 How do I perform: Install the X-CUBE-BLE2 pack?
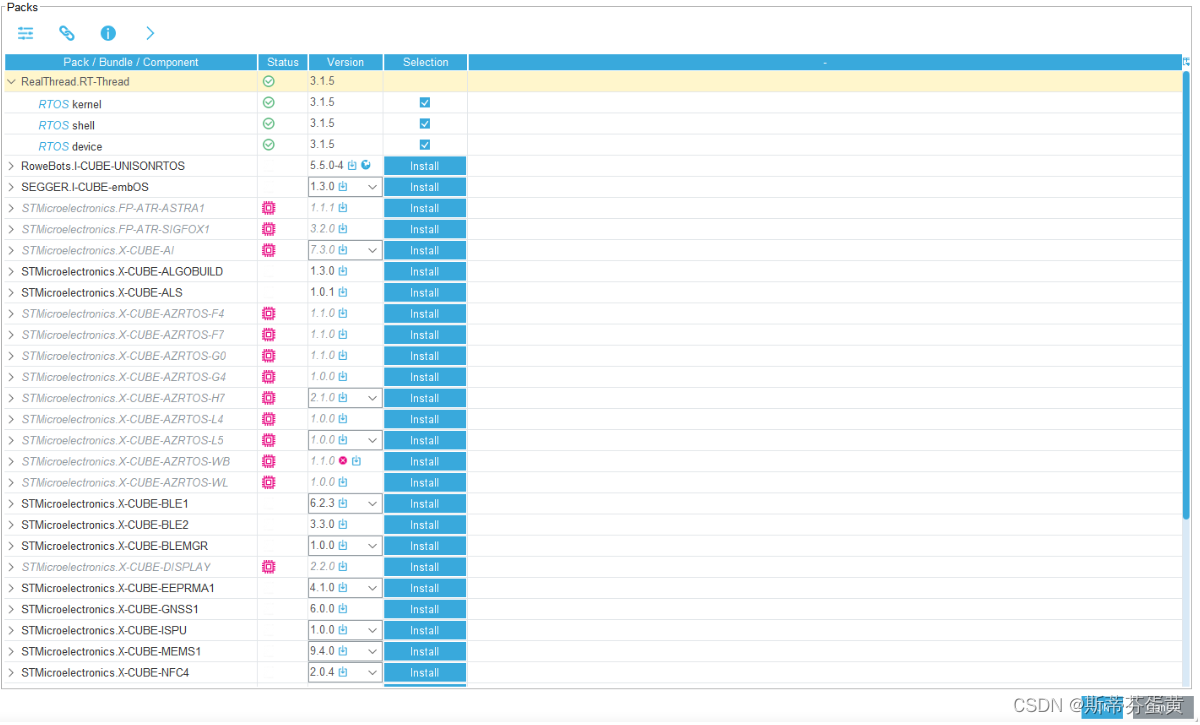tap(425, 525)
